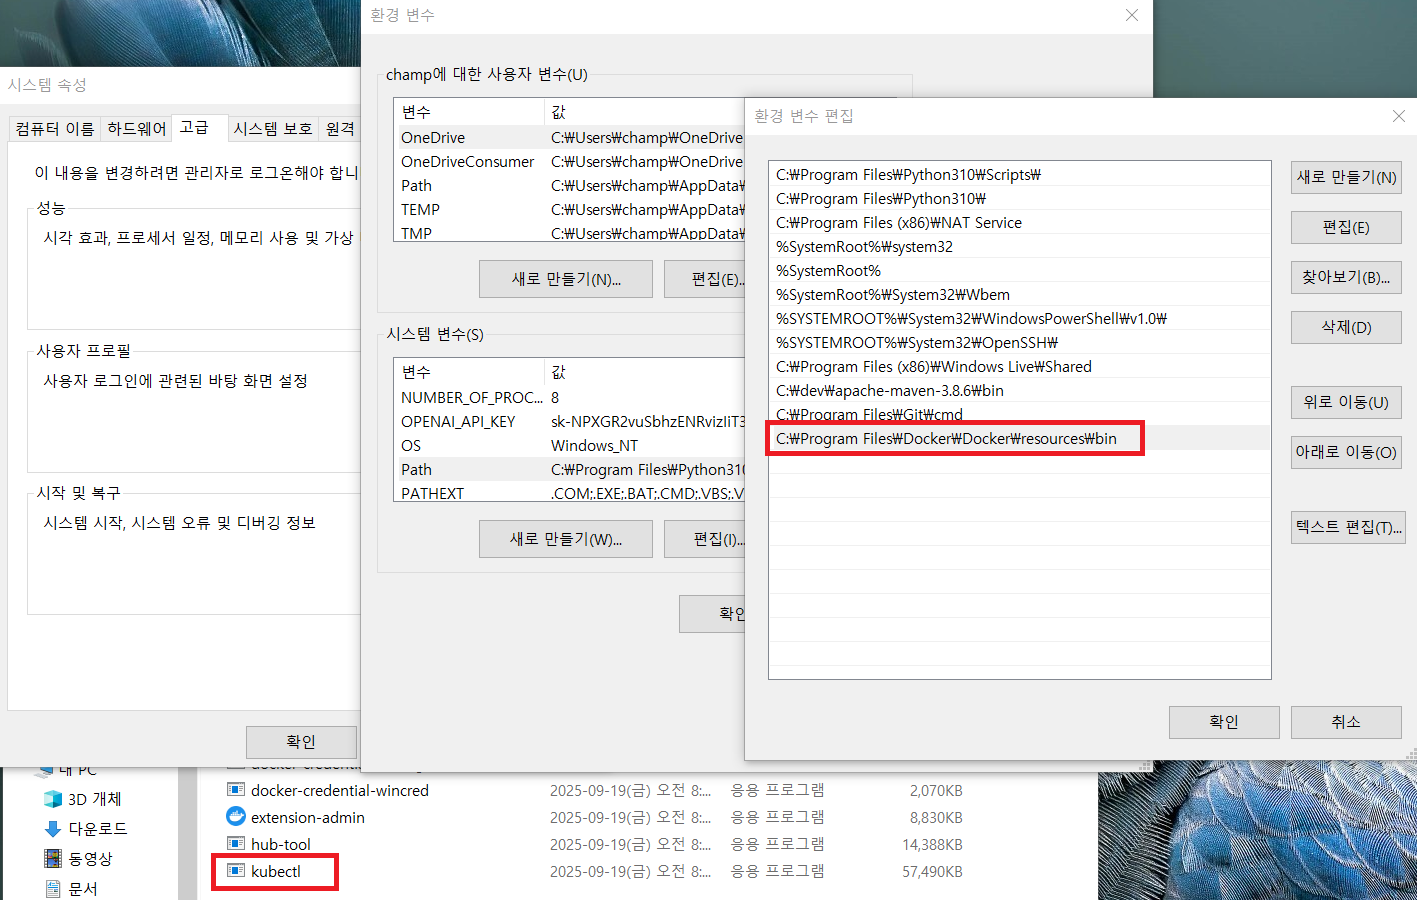
Task: Select the C:\Program Files\Python310\ entry
Action: pos(1019,198)
